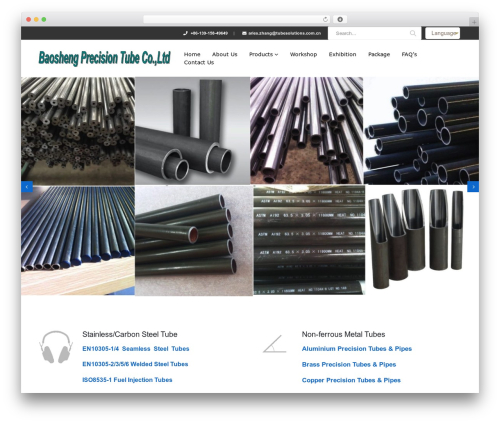
Task: Click the large grey pipes photo
Action: [193, 131]
